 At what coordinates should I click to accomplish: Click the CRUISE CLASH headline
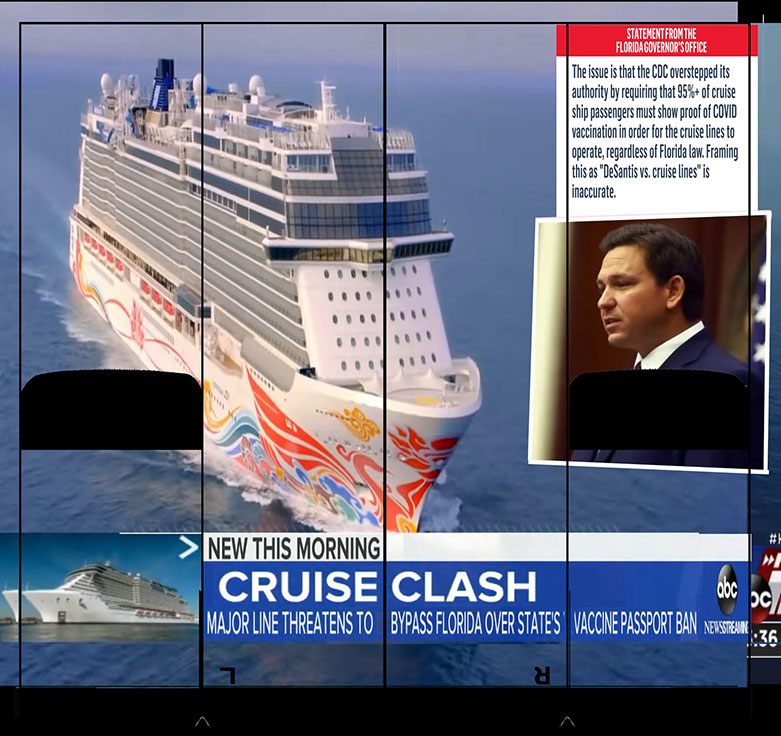(377, 587)
